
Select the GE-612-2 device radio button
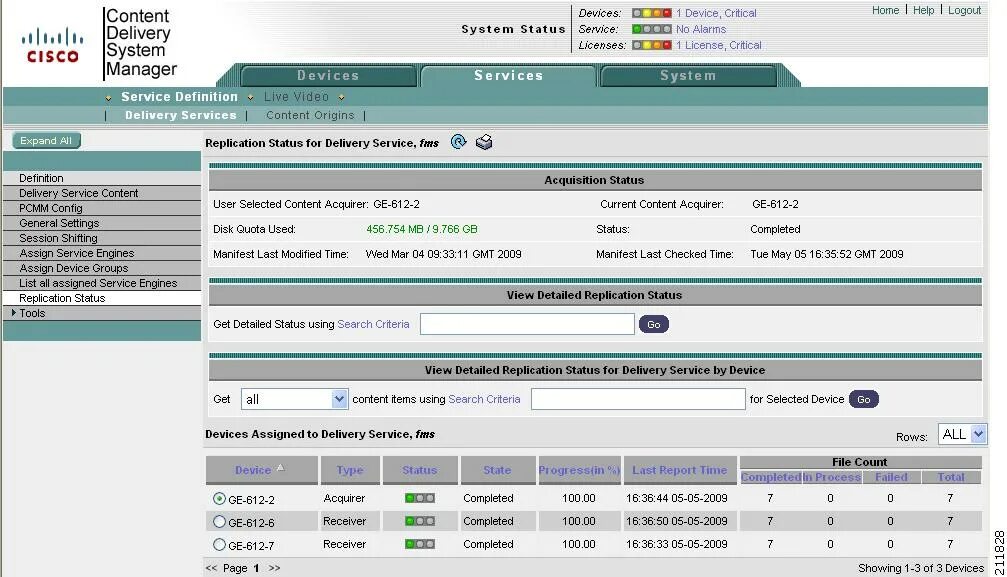219,499
